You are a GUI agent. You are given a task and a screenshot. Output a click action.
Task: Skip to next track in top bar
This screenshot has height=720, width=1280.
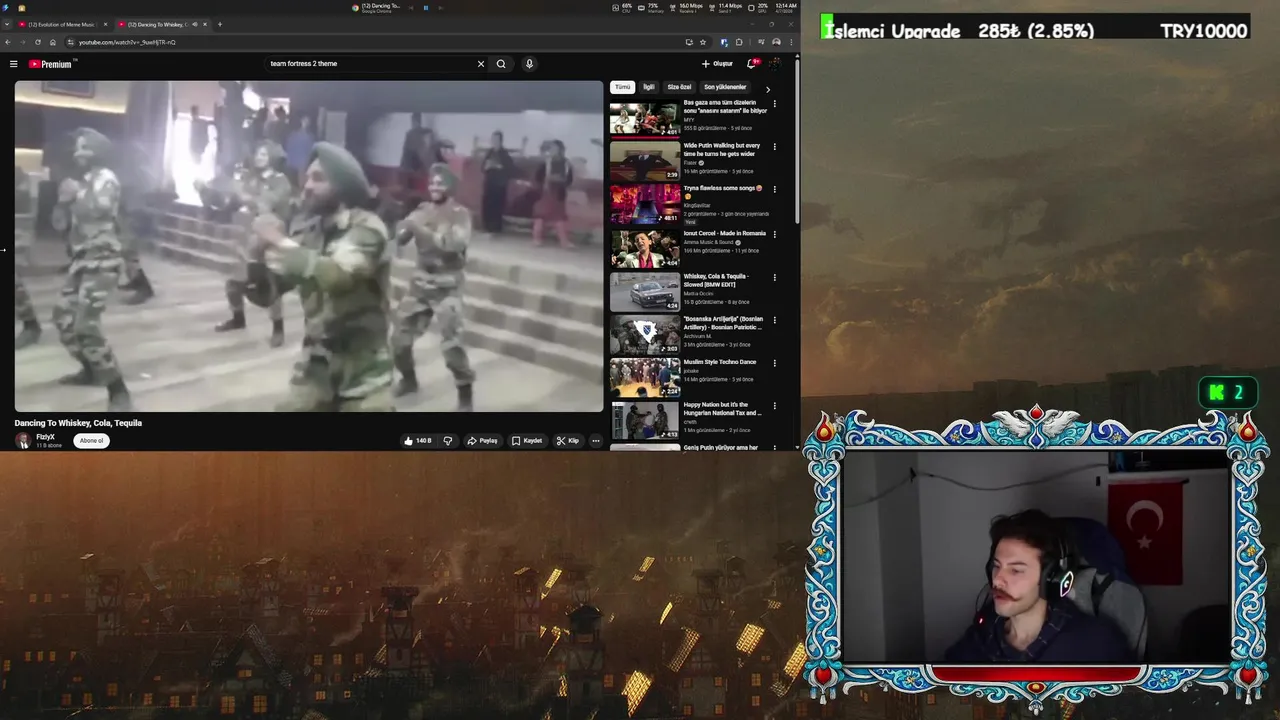pyautogui.click(x=441, y=8)
